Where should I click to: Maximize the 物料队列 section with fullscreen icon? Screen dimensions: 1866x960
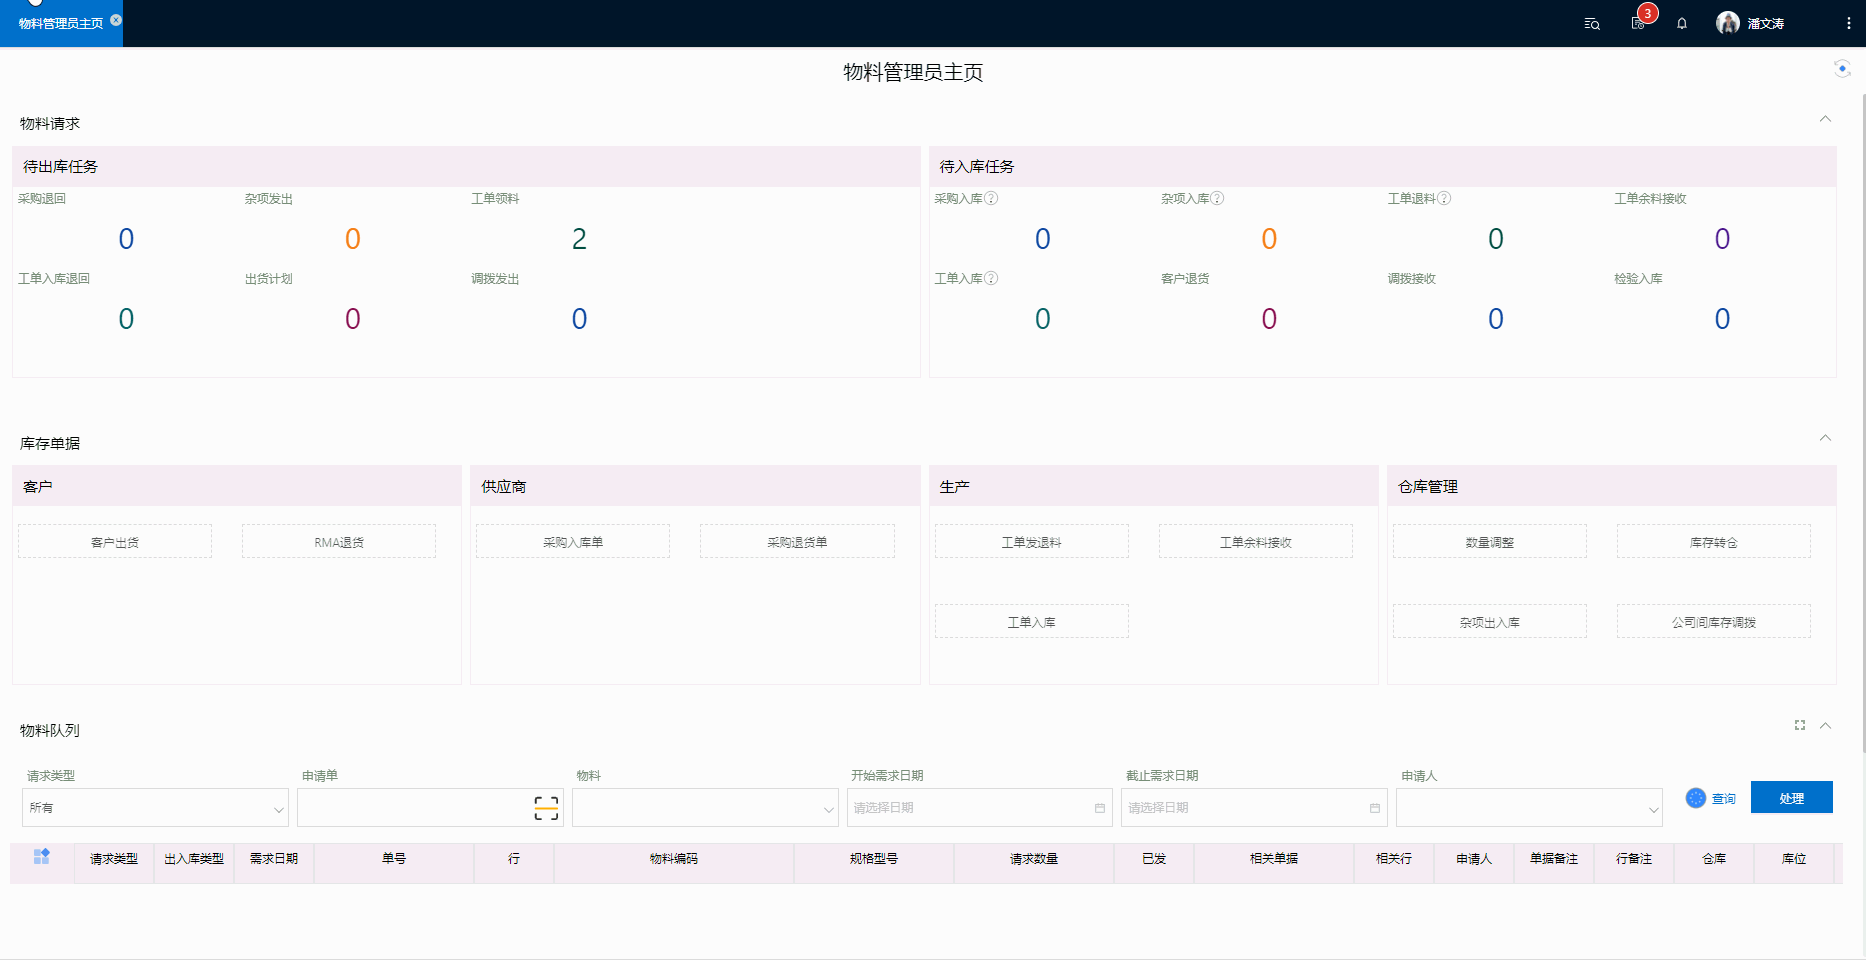(x=1800, y=725)
